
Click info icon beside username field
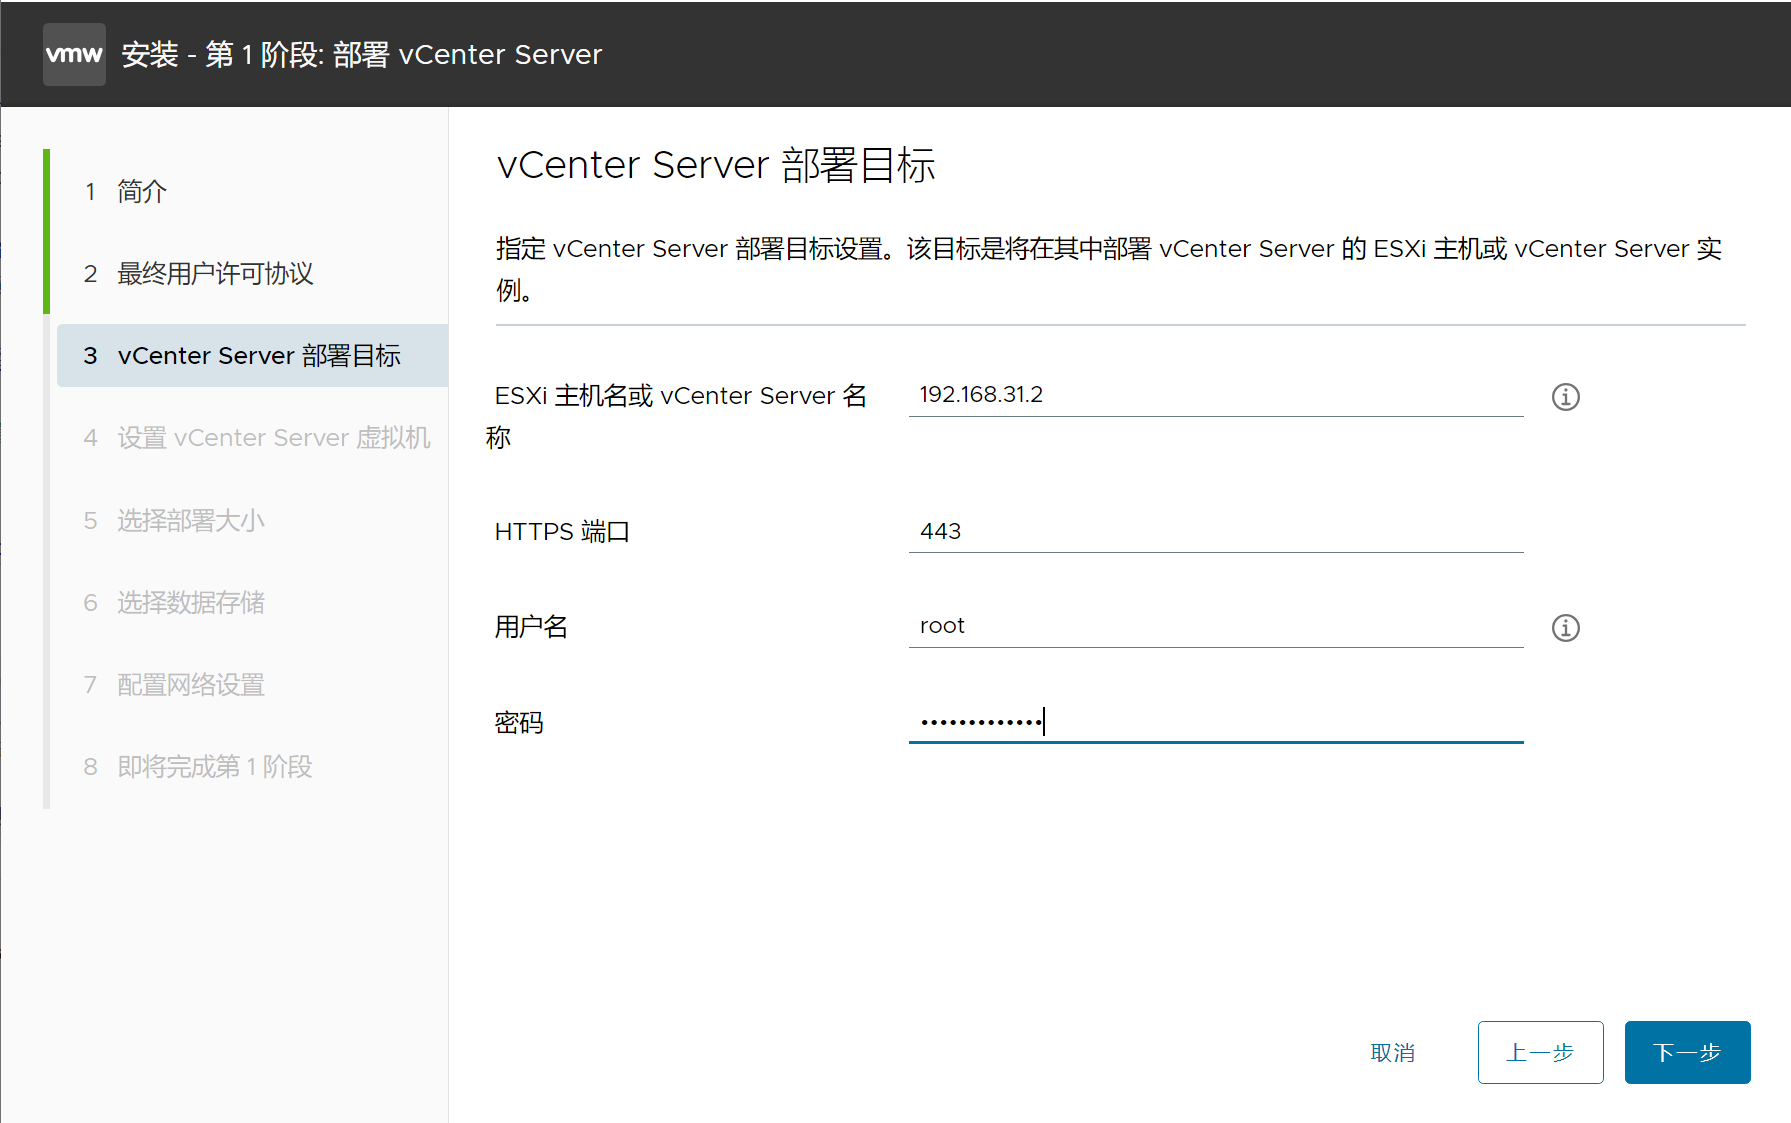tap(1565, 628)
